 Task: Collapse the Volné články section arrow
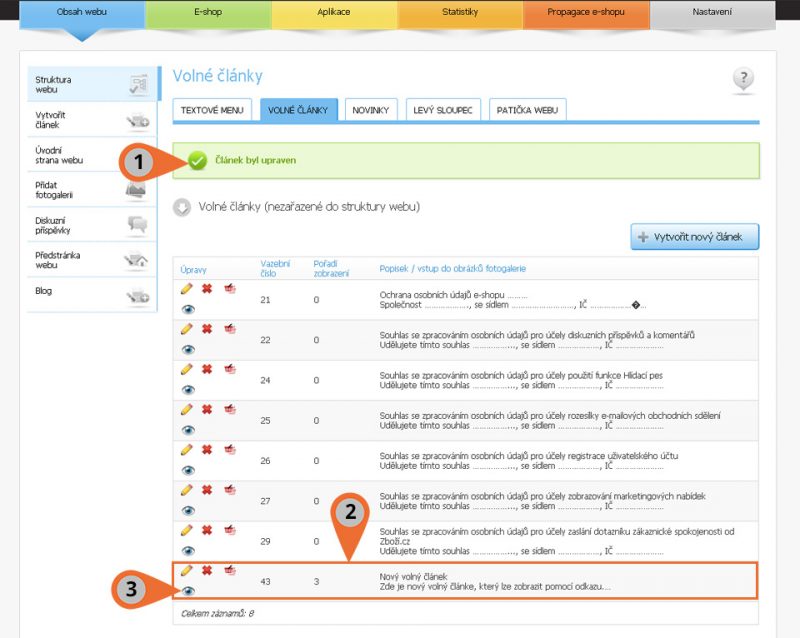tap(182, 207)
